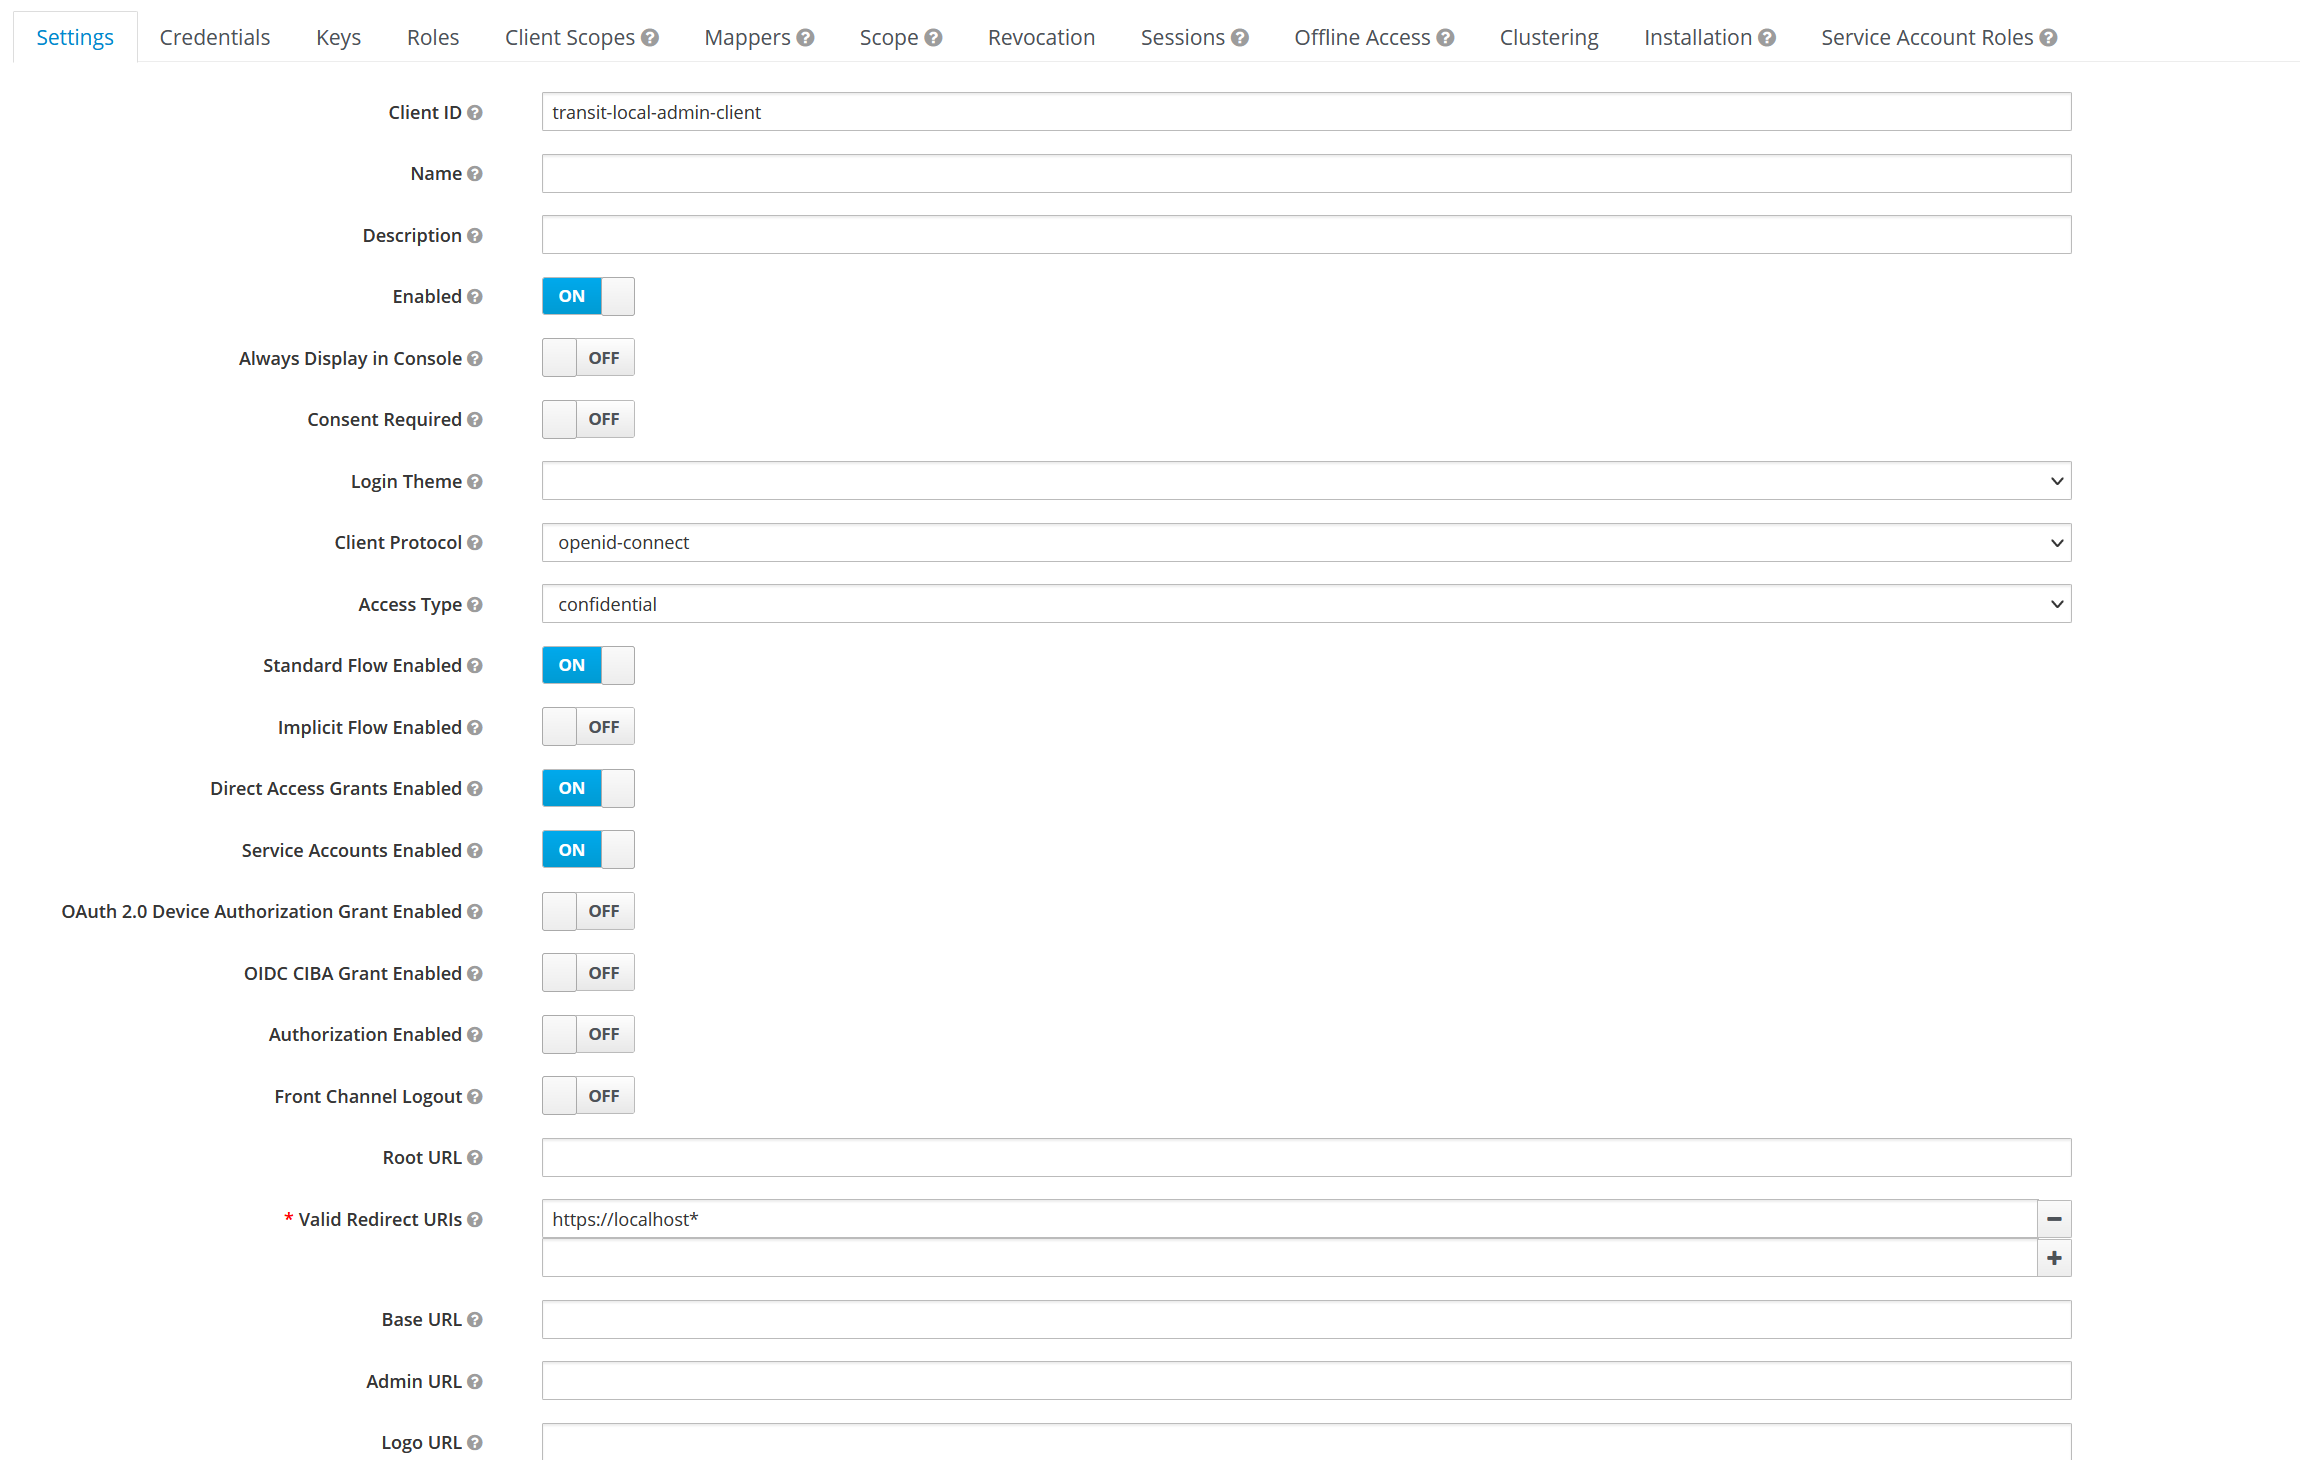Screen dimensions: 2300x1460
Task: Click the help icon beside Client ID
Action: [x=475, y=112]
